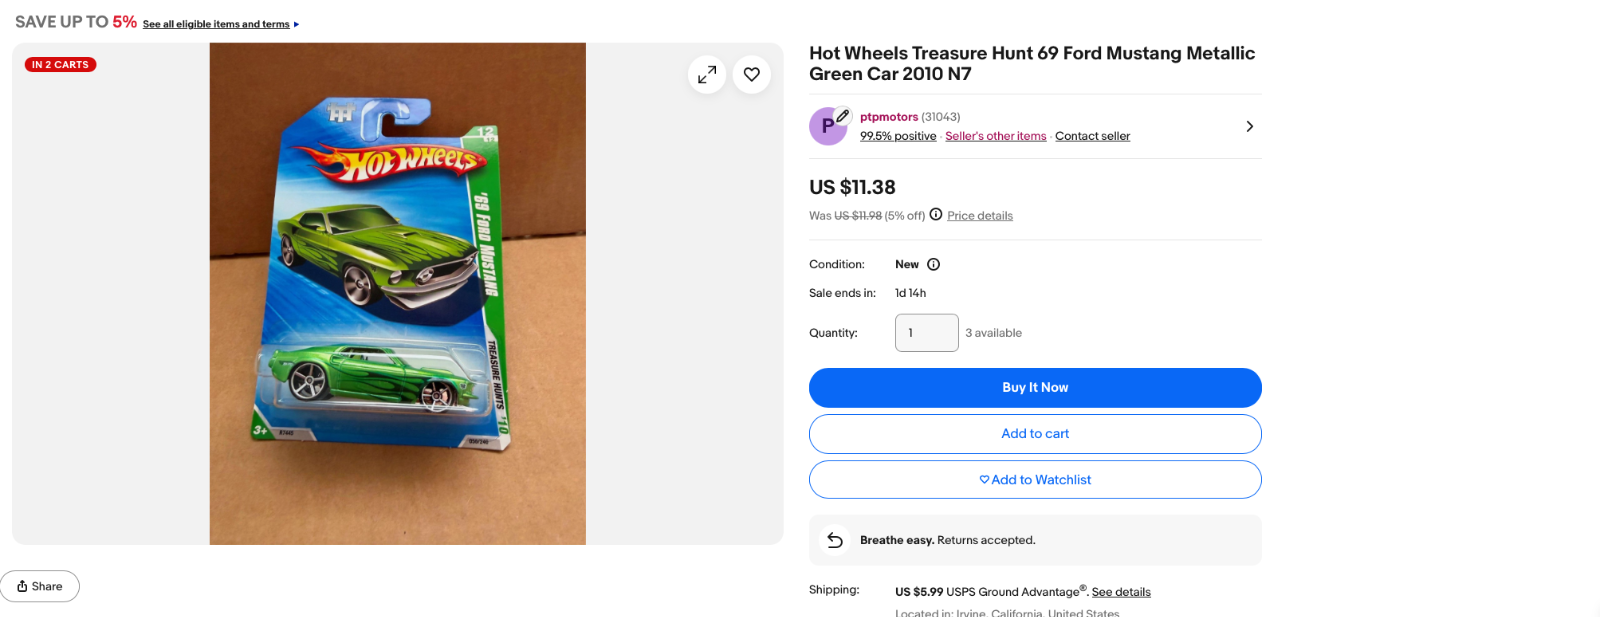Click Contact seller link
The image size is (1600, 617).
click(1092, 136)
